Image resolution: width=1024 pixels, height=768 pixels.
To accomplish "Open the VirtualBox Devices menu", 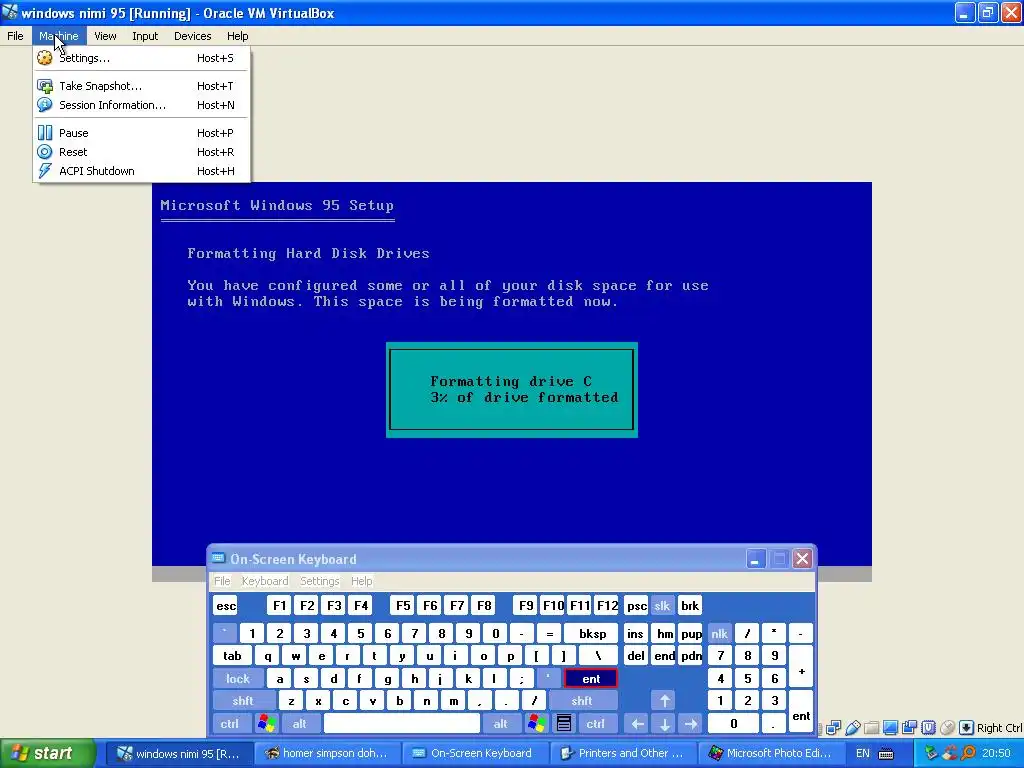I will click(x=193, y=36).
